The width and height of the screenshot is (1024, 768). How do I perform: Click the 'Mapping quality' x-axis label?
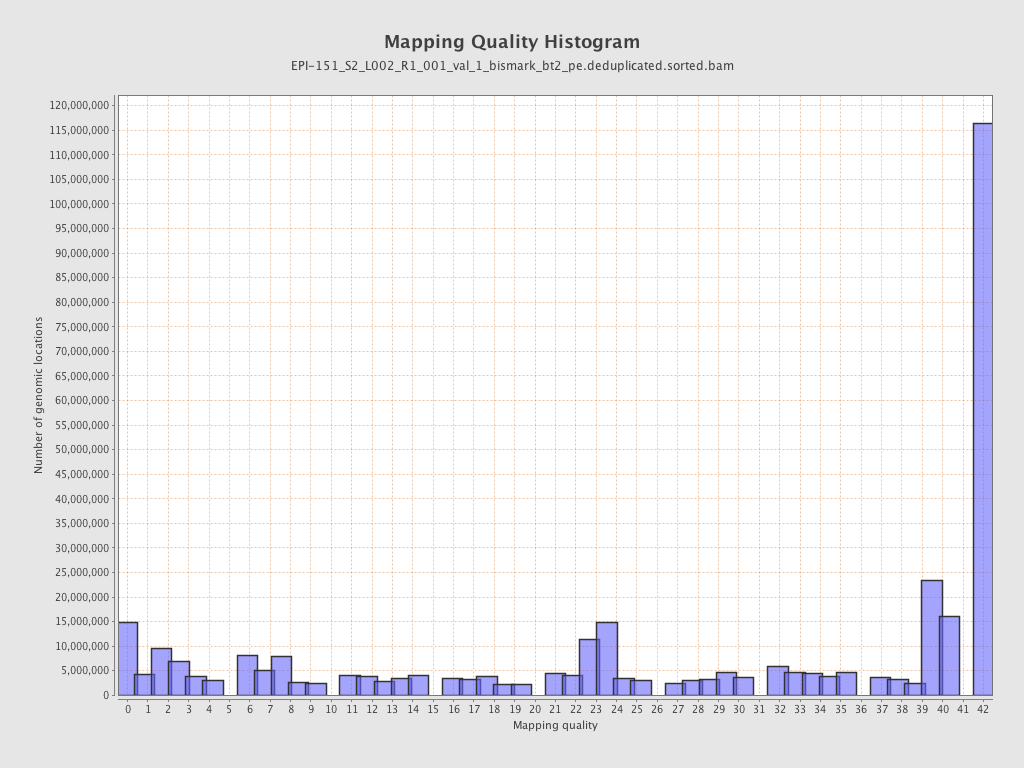click(555, 725)
